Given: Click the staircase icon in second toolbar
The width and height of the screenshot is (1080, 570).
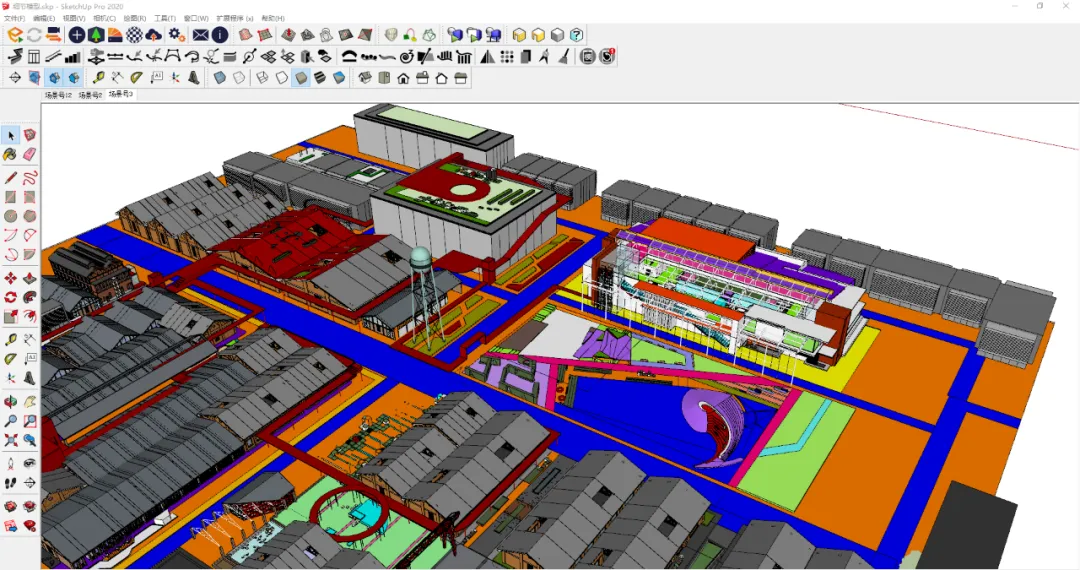Looking at the screenshot, I should pos(72,57).
